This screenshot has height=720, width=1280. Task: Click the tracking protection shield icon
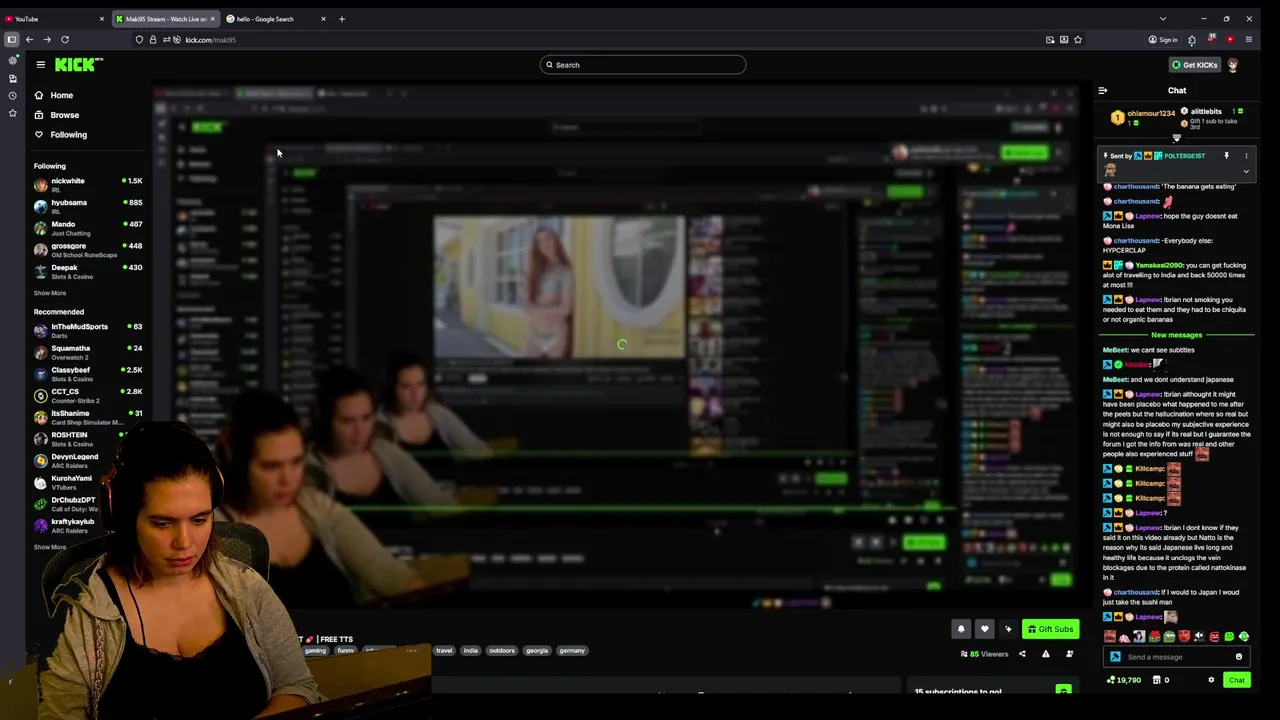[139, 40]
